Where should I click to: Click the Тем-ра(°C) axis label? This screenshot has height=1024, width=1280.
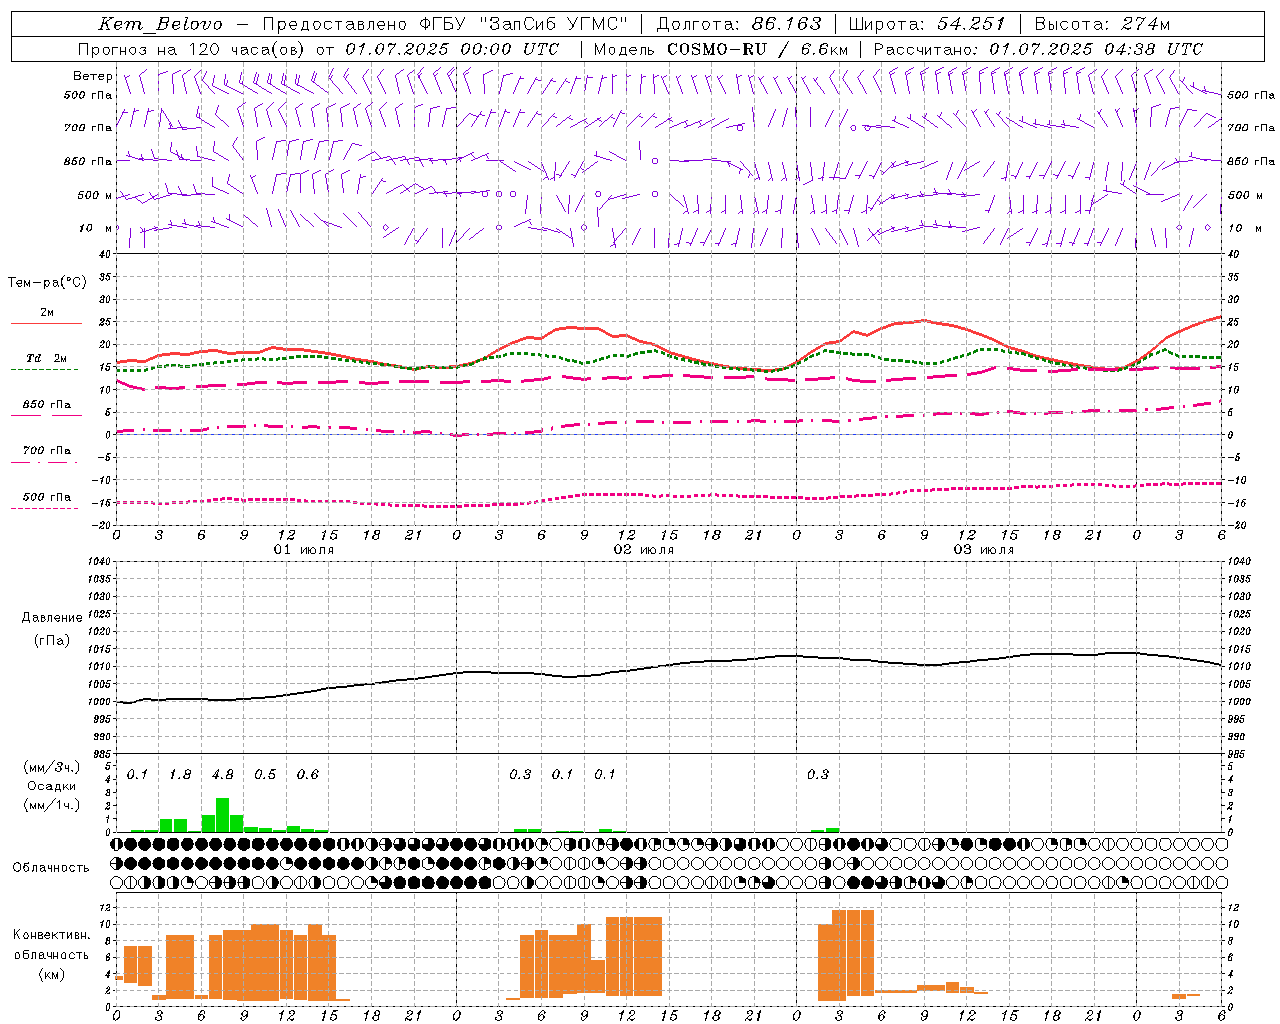click(48, 283)
